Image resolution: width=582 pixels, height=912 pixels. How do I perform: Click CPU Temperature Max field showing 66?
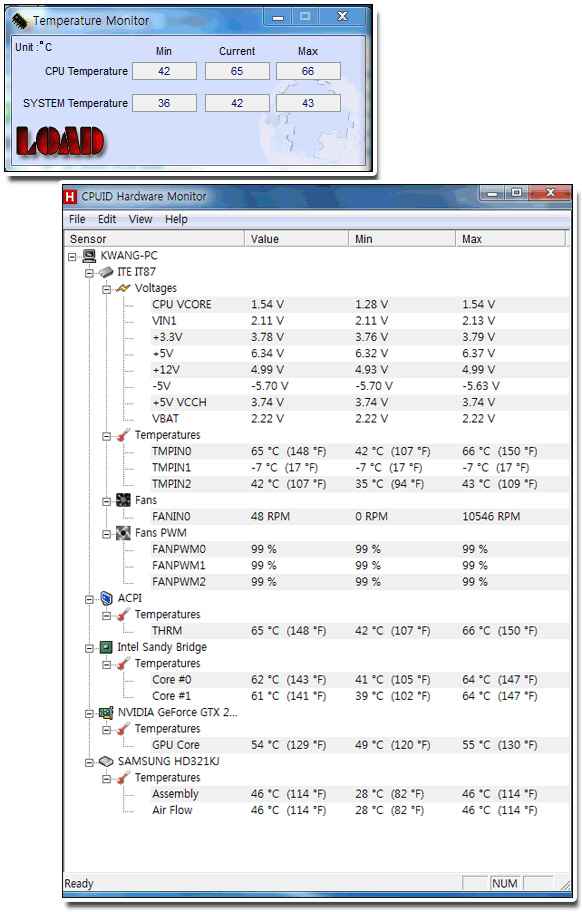point(308,71)
